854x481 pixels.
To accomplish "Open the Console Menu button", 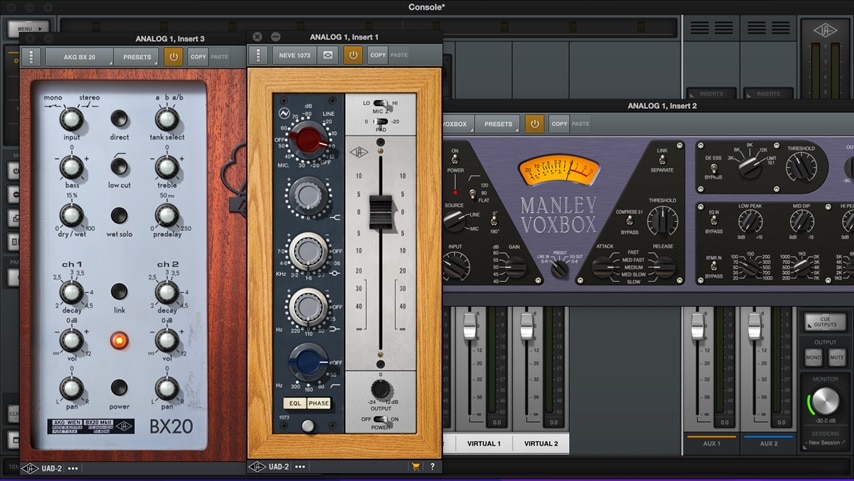I will 33,29.
